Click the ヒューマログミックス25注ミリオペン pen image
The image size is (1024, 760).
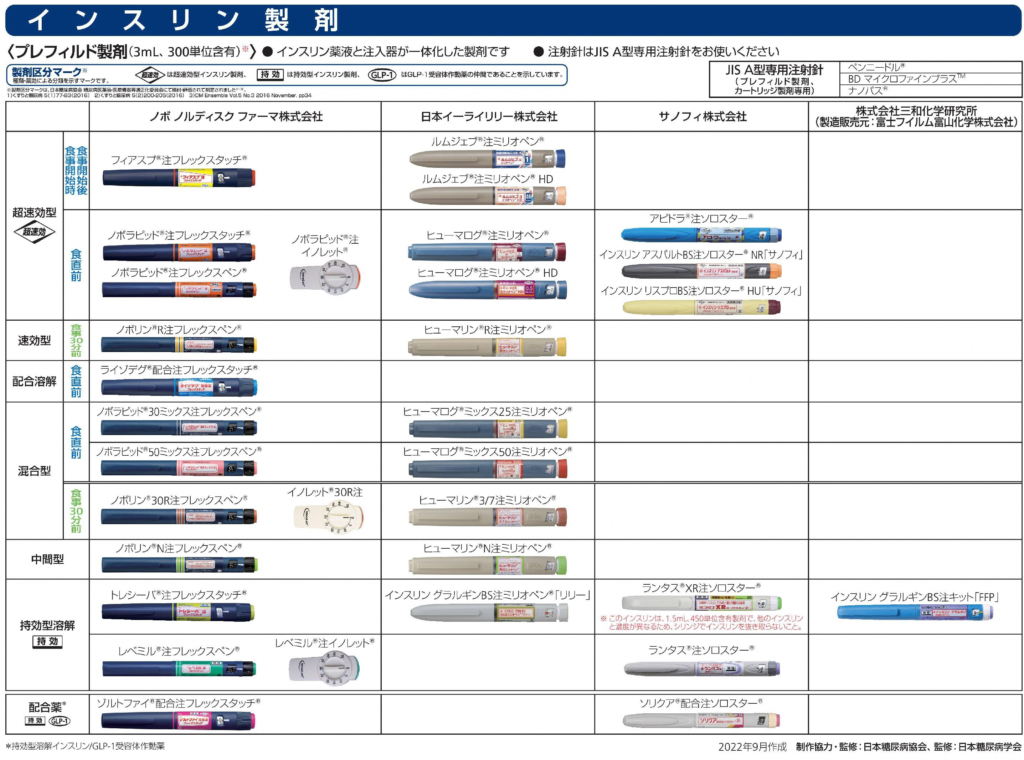[x=488, y=428]
